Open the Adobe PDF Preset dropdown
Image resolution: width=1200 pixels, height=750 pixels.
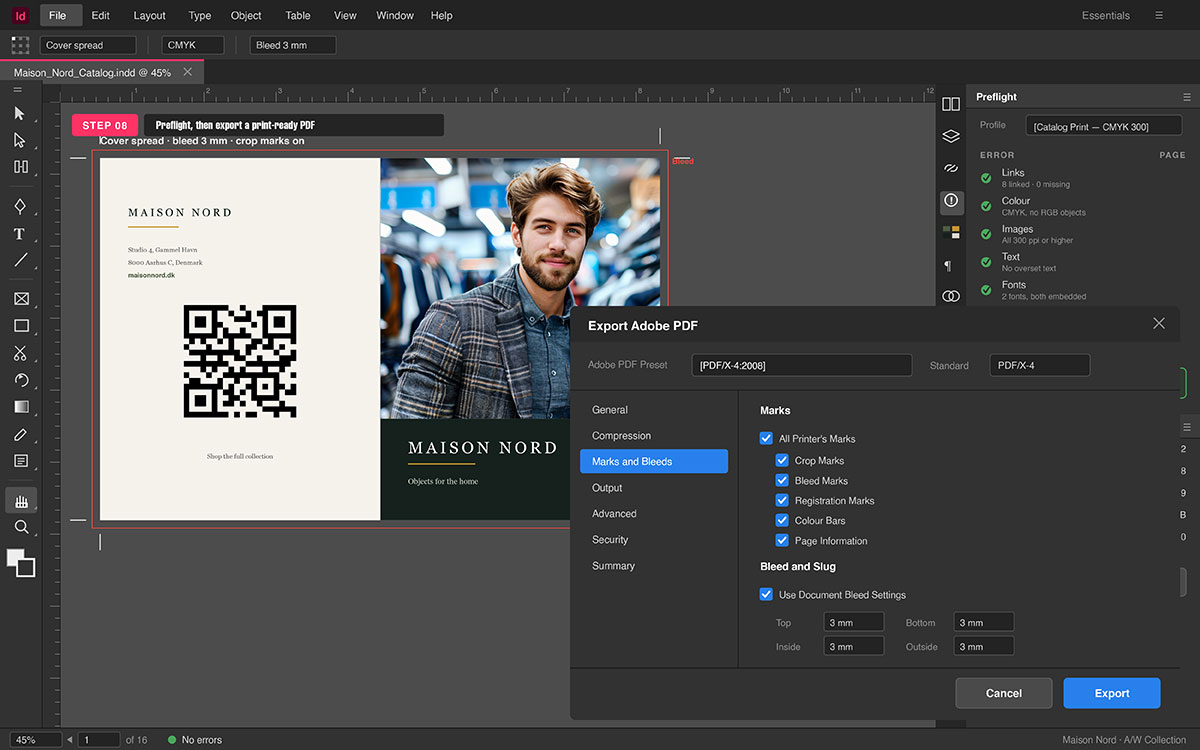pyautogui.click(x=801, y=365)
